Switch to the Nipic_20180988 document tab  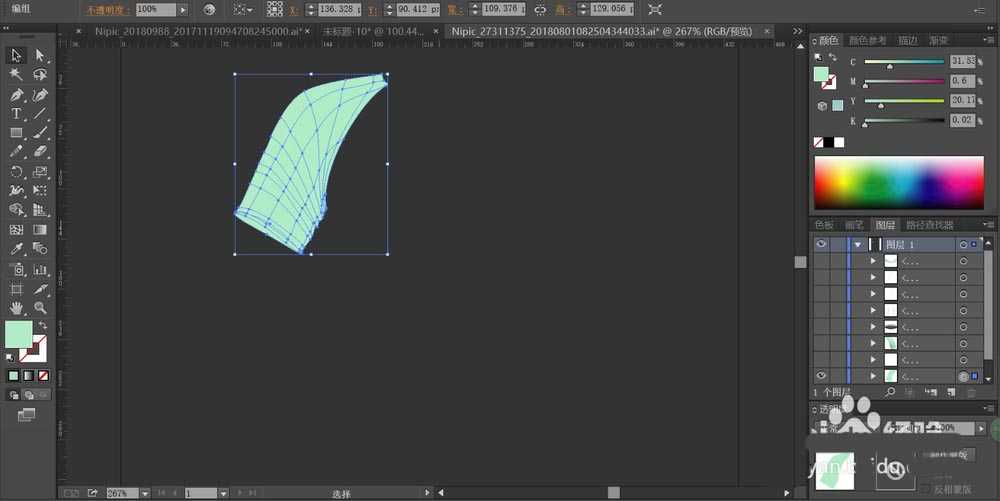200,31
